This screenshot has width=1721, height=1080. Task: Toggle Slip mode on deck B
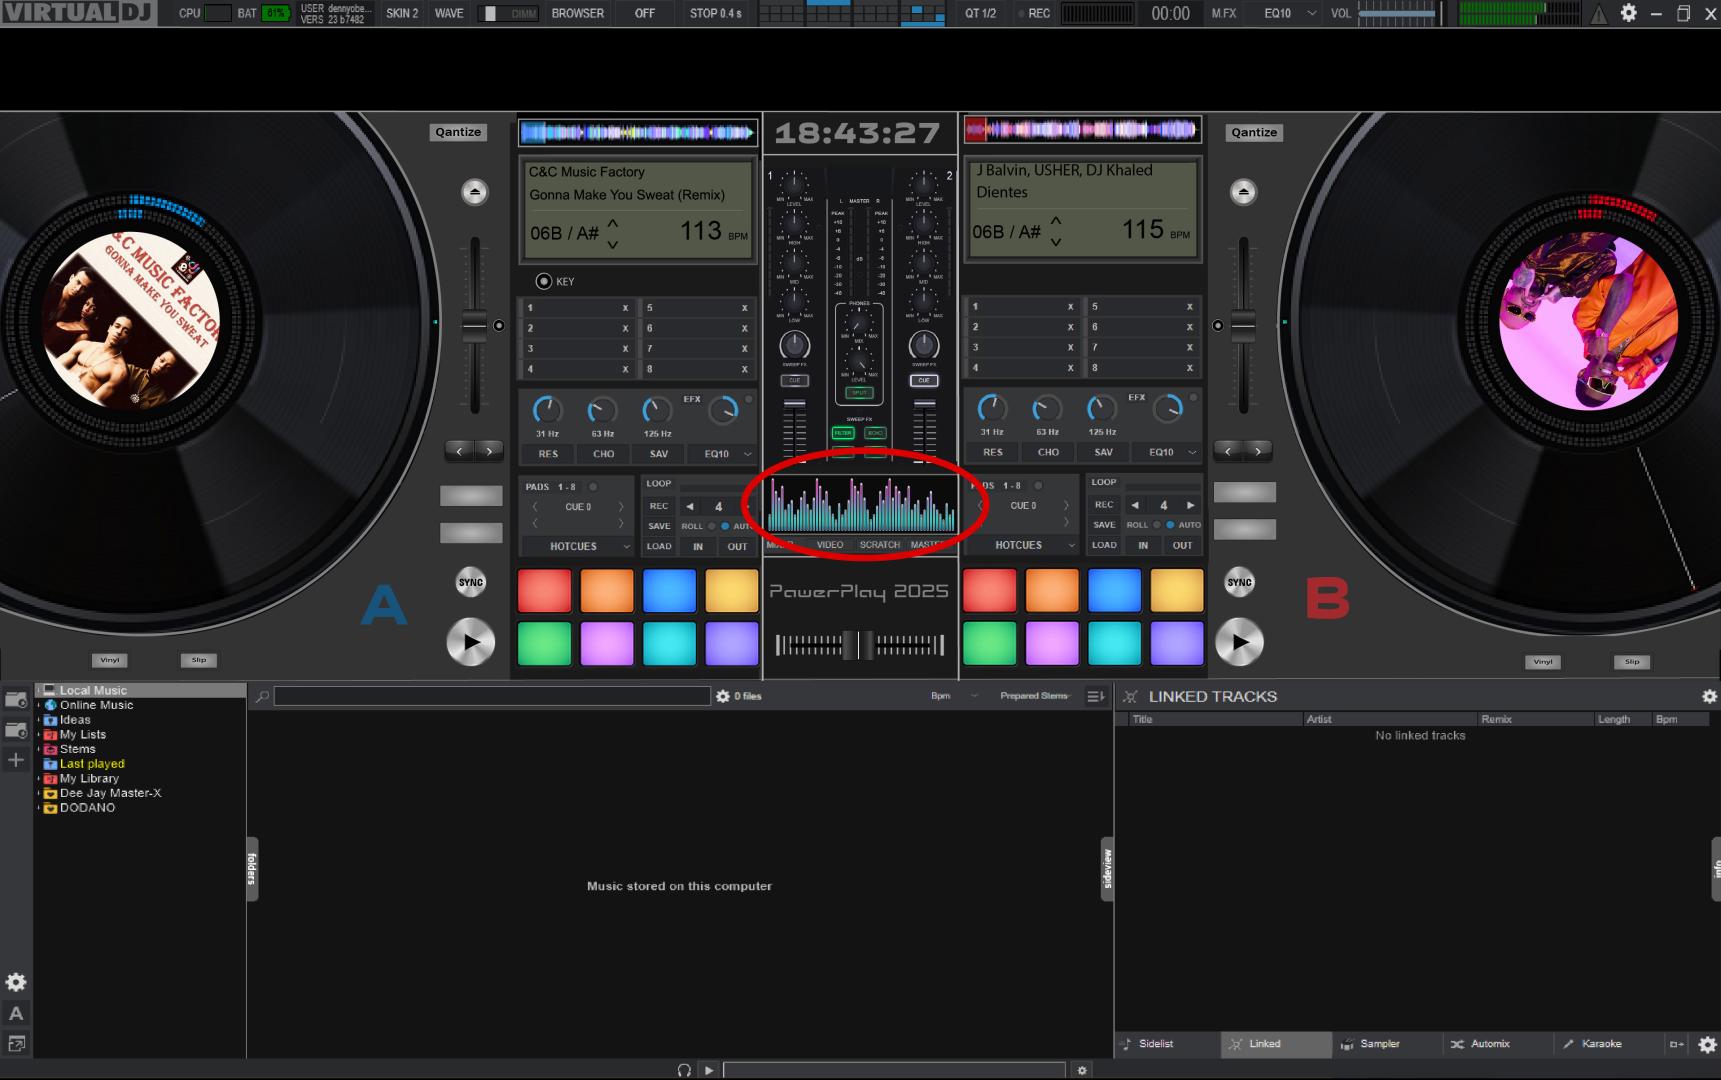pos(1632,662)
